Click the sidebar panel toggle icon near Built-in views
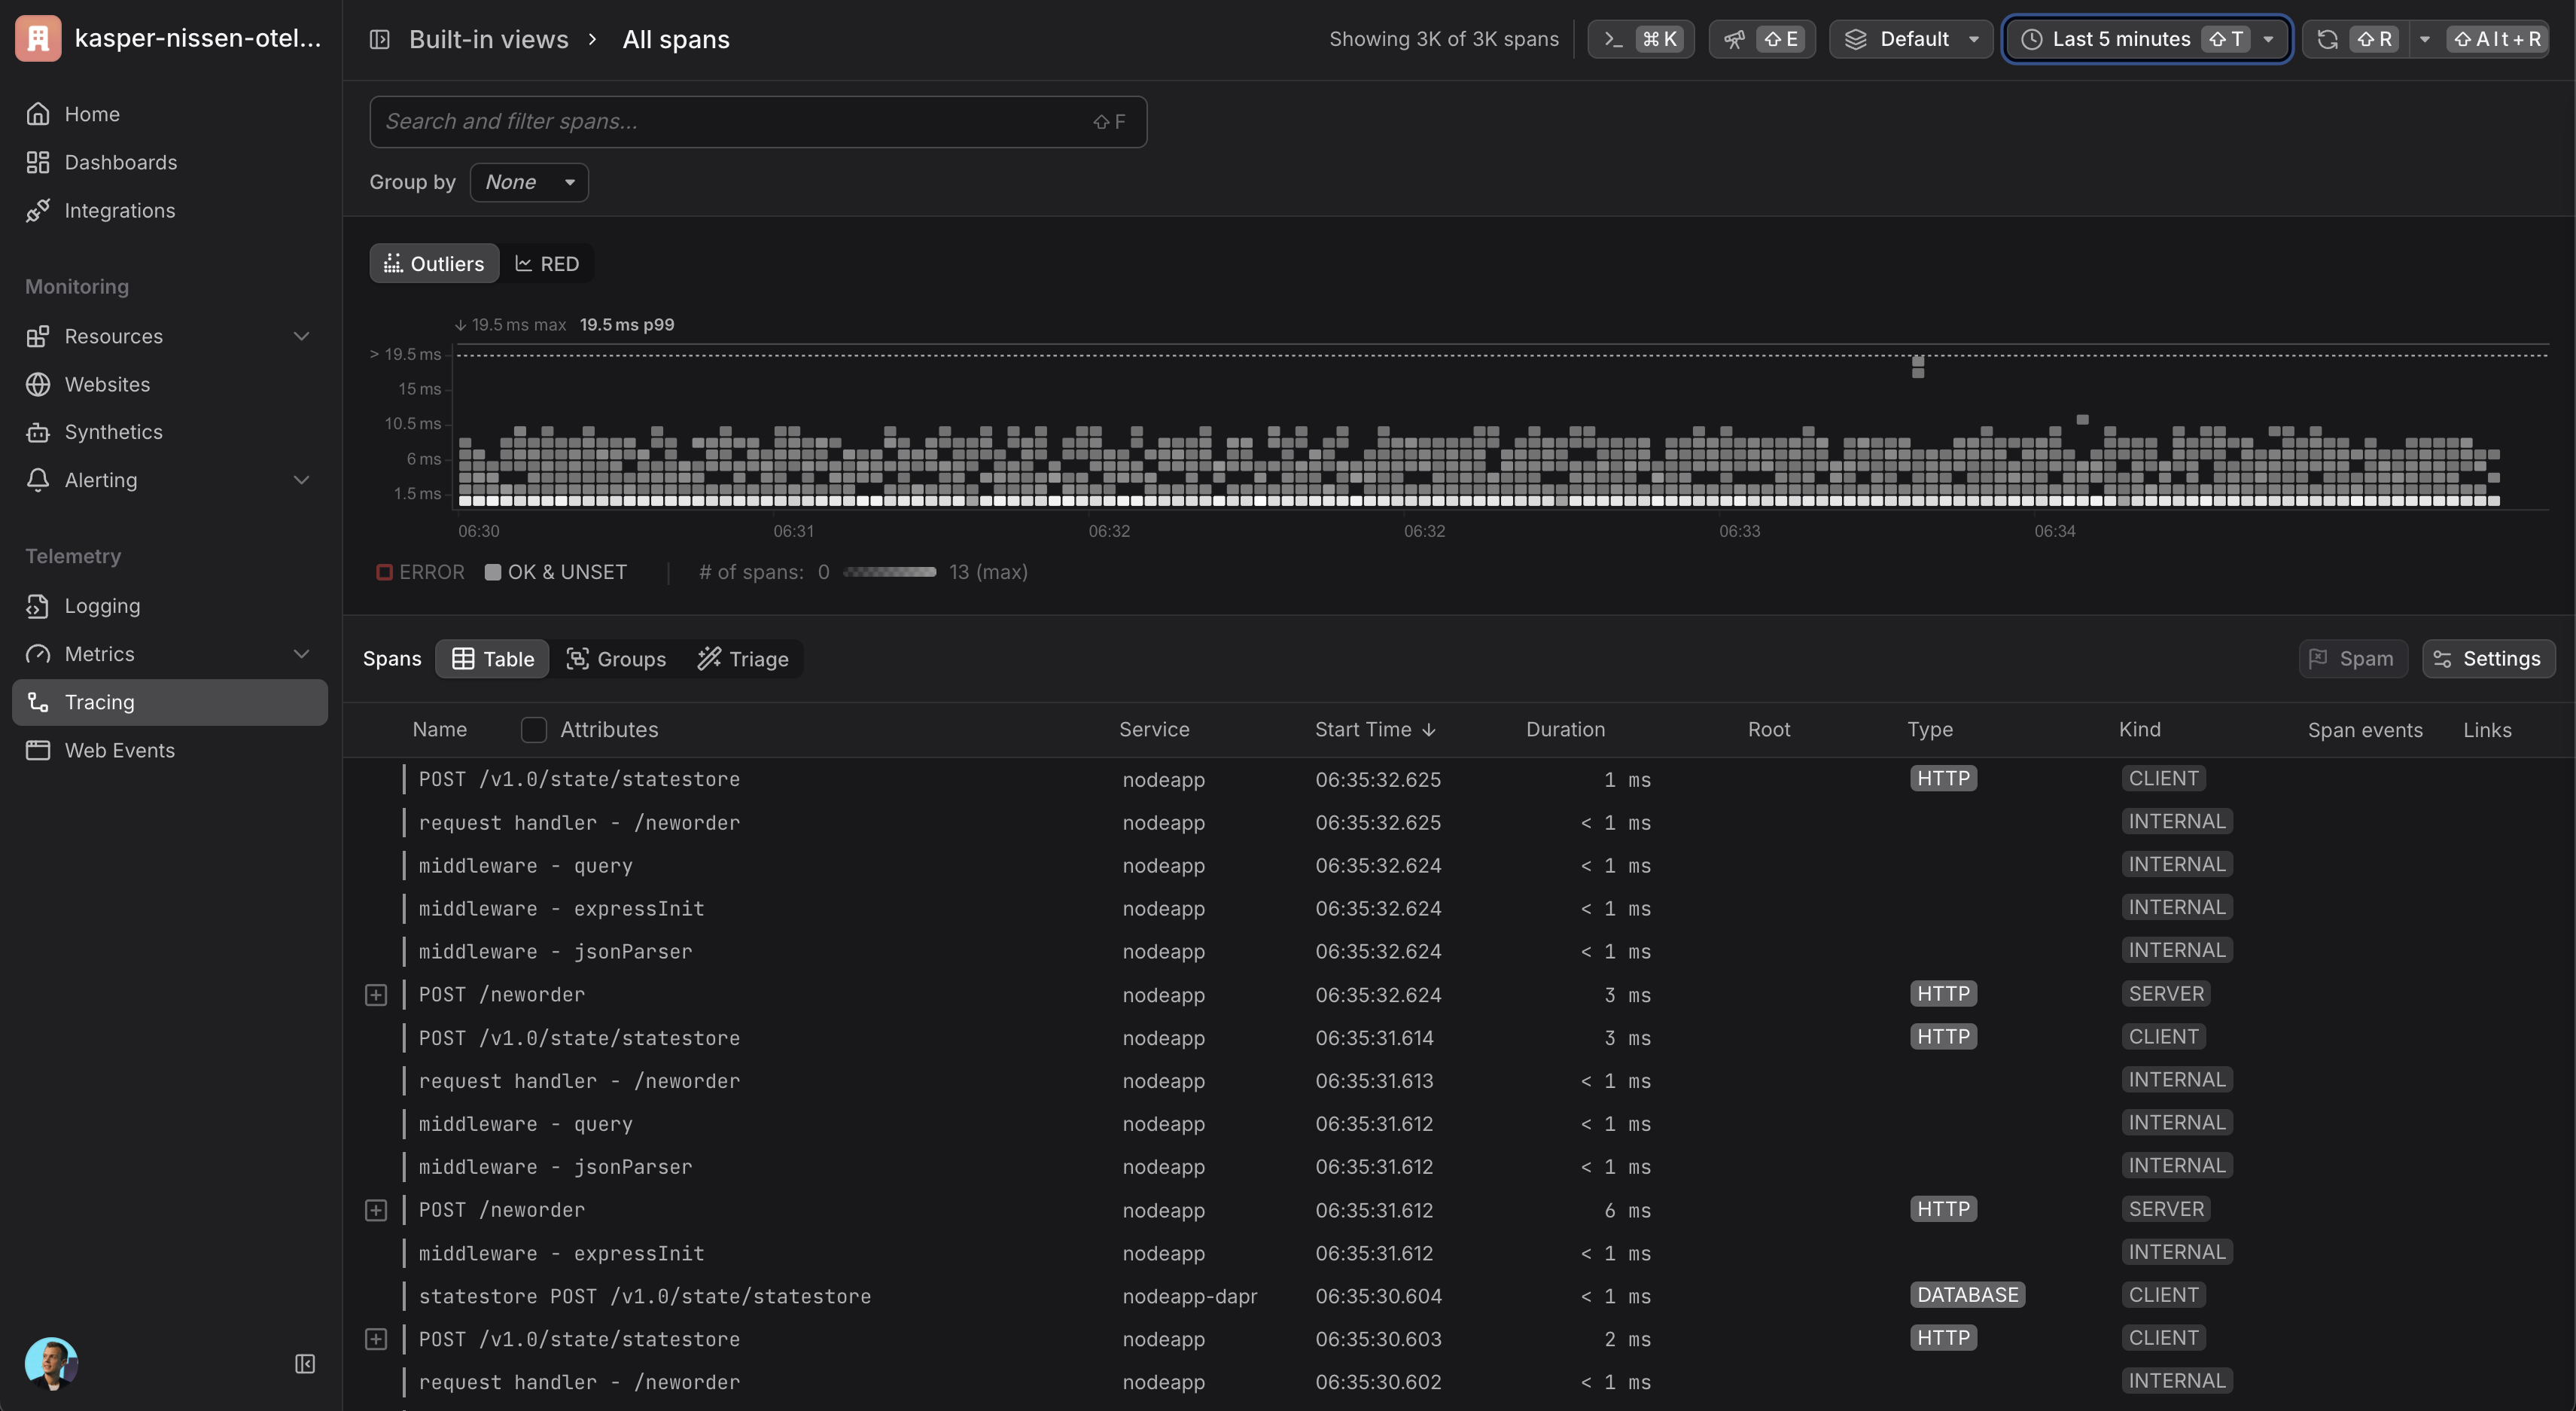Image resolution: width=2576 pixels, height=1411 pixels. [x=379, y=39]
